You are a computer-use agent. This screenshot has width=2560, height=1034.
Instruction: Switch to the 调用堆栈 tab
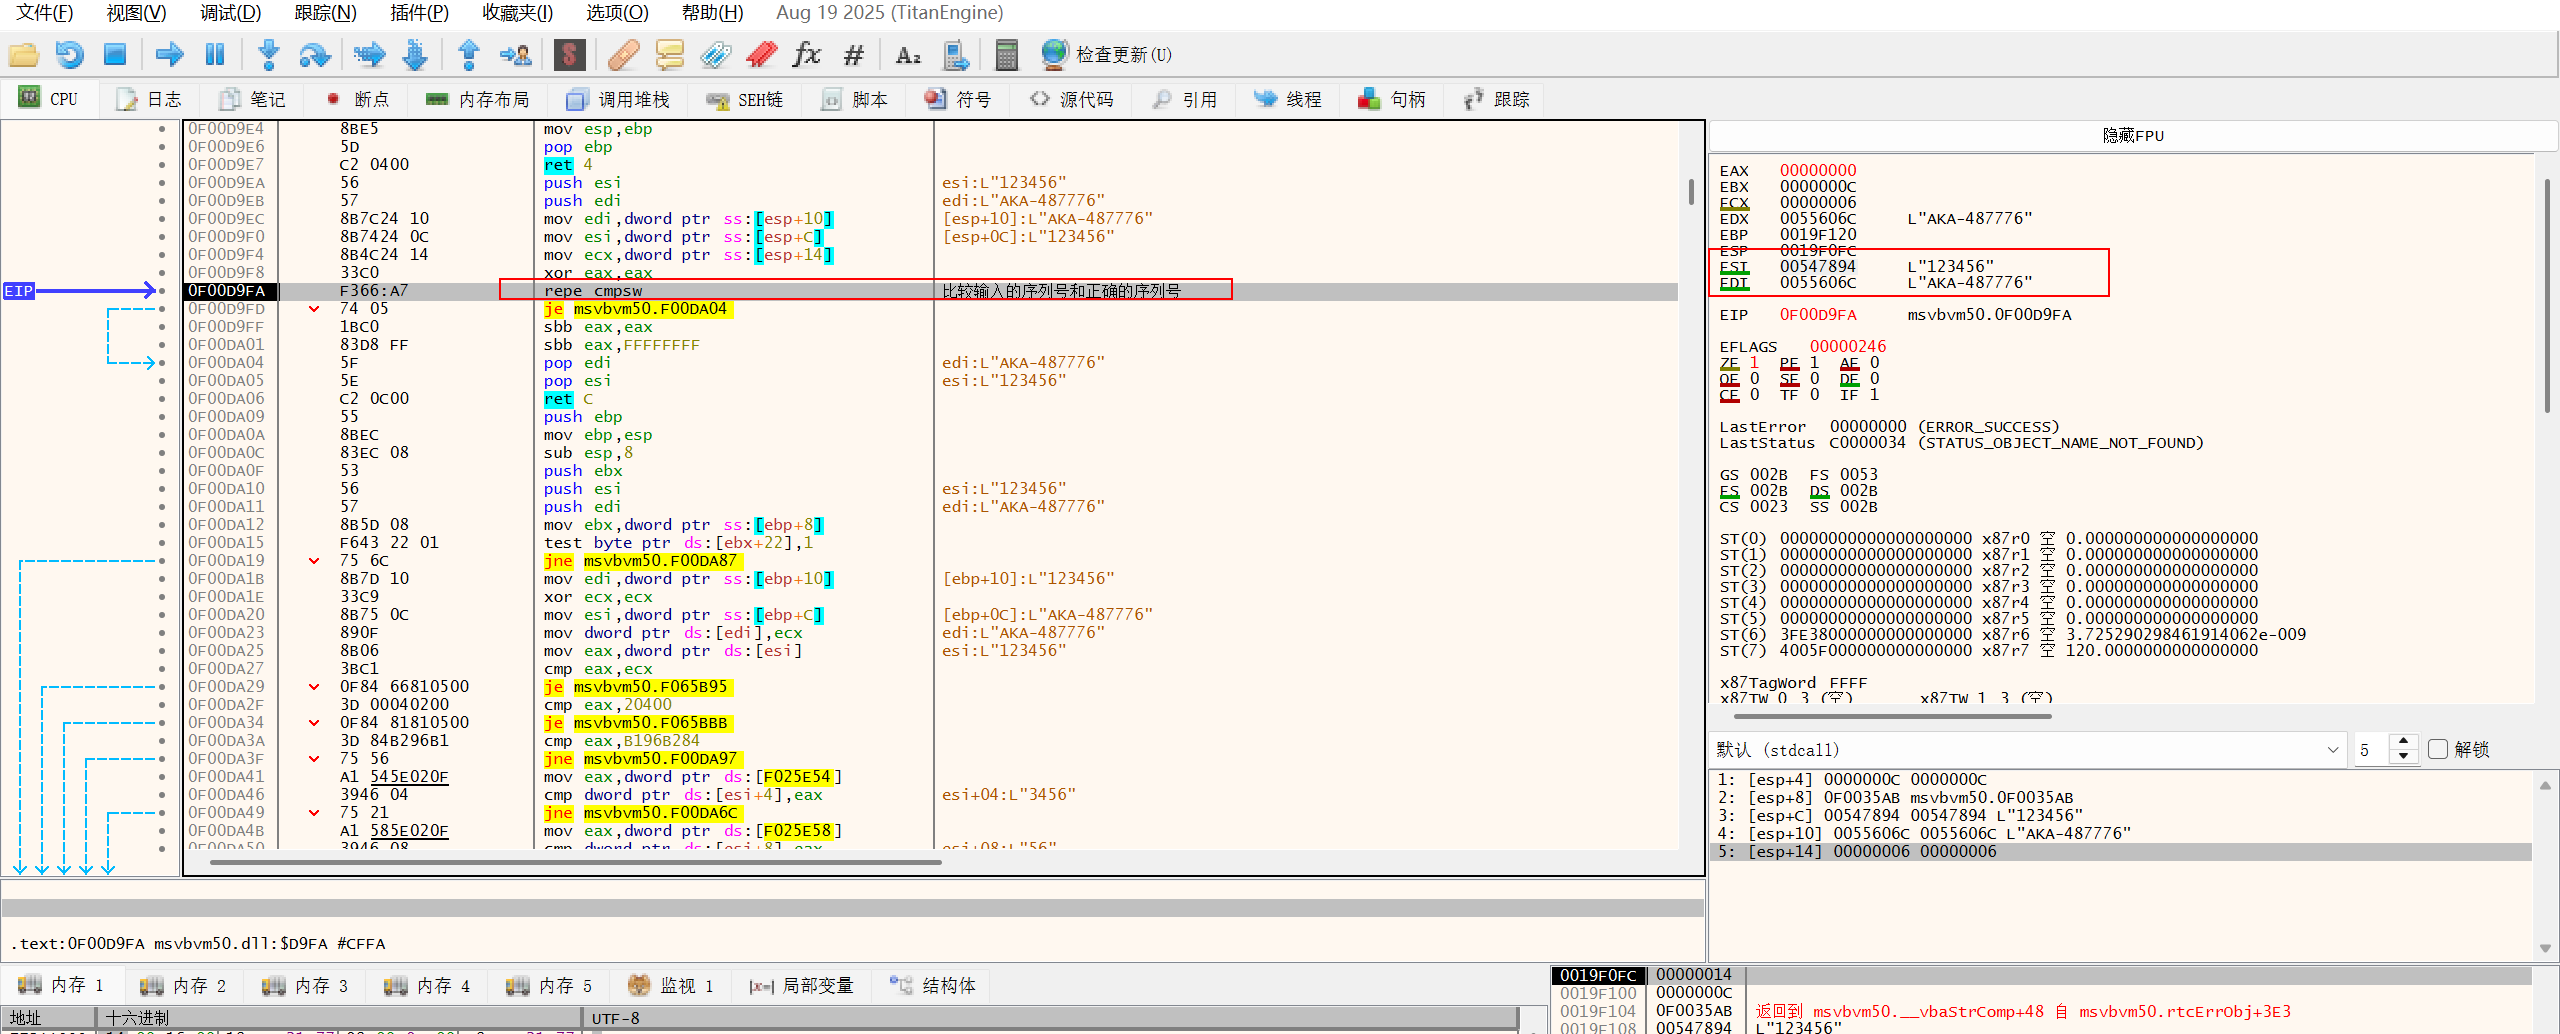click(x=618, y=99)
